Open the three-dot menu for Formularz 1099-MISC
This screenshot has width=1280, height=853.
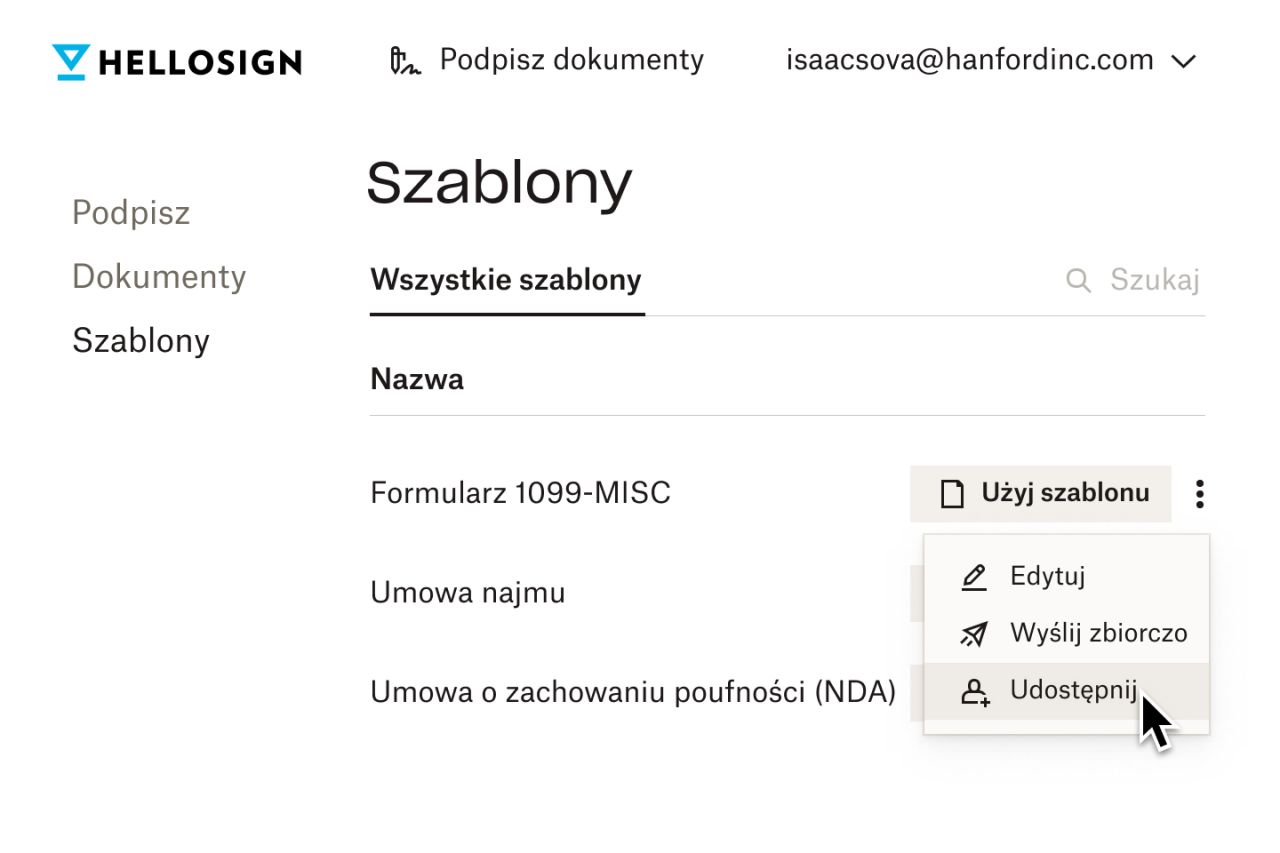1199,493
